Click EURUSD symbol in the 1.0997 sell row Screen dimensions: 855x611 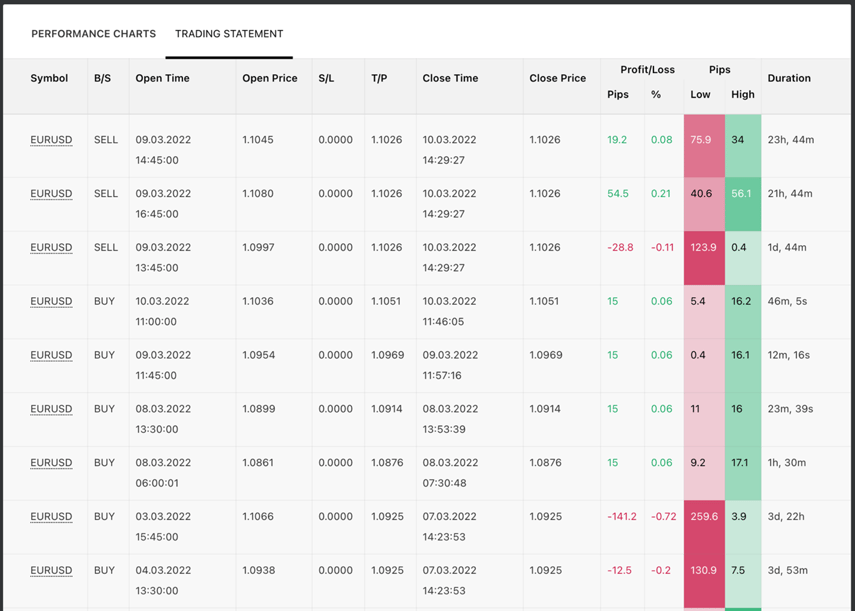(51, 248)
